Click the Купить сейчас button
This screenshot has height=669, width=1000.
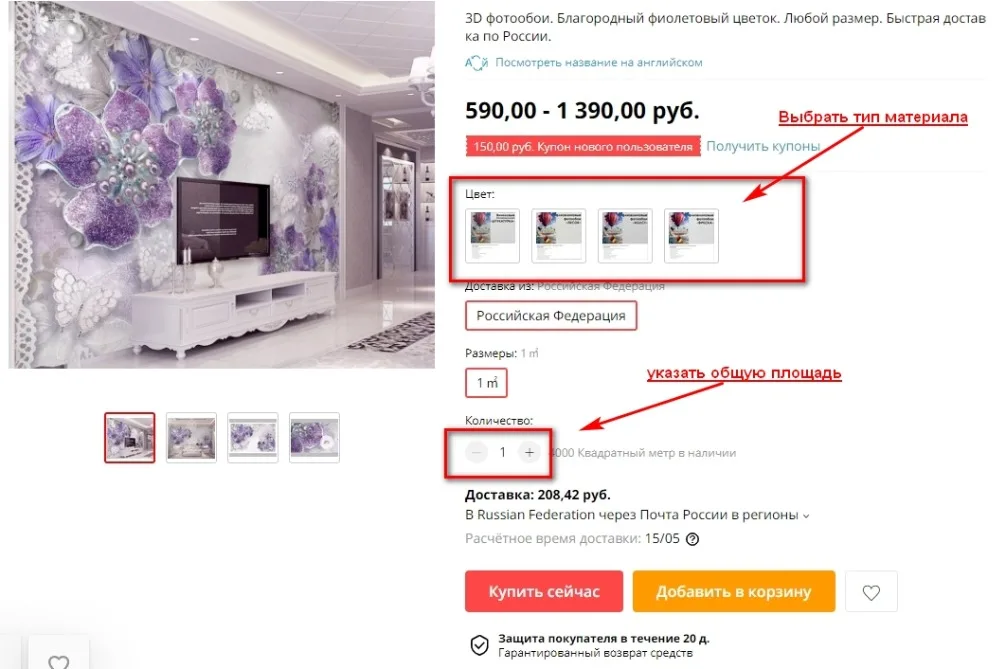point(544,591)
